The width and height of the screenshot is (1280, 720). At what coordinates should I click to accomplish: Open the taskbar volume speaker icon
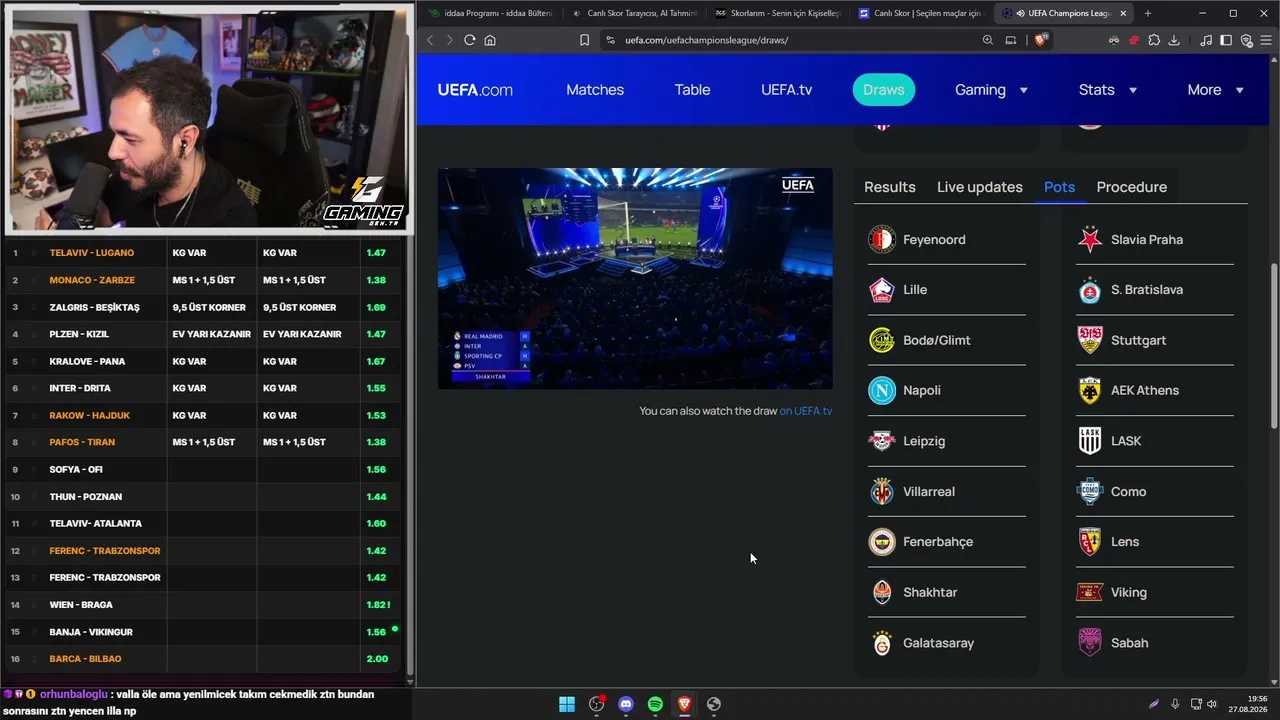pos(1212,704)
